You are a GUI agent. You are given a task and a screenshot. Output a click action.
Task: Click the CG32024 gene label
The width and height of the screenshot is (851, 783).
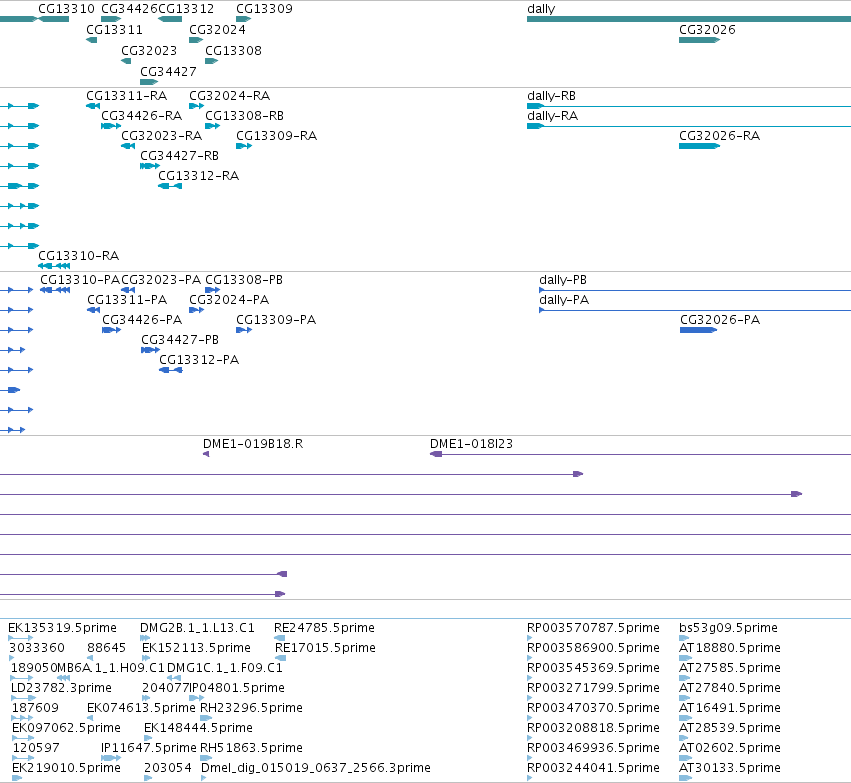[217, 29]
